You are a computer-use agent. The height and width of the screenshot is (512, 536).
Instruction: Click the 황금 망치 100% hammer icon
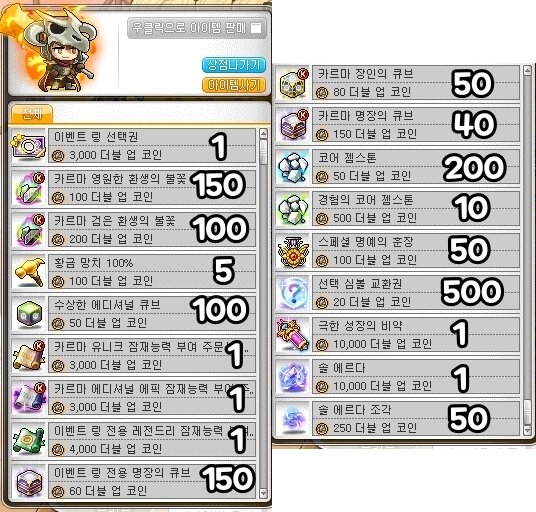(x=28, y=272)
